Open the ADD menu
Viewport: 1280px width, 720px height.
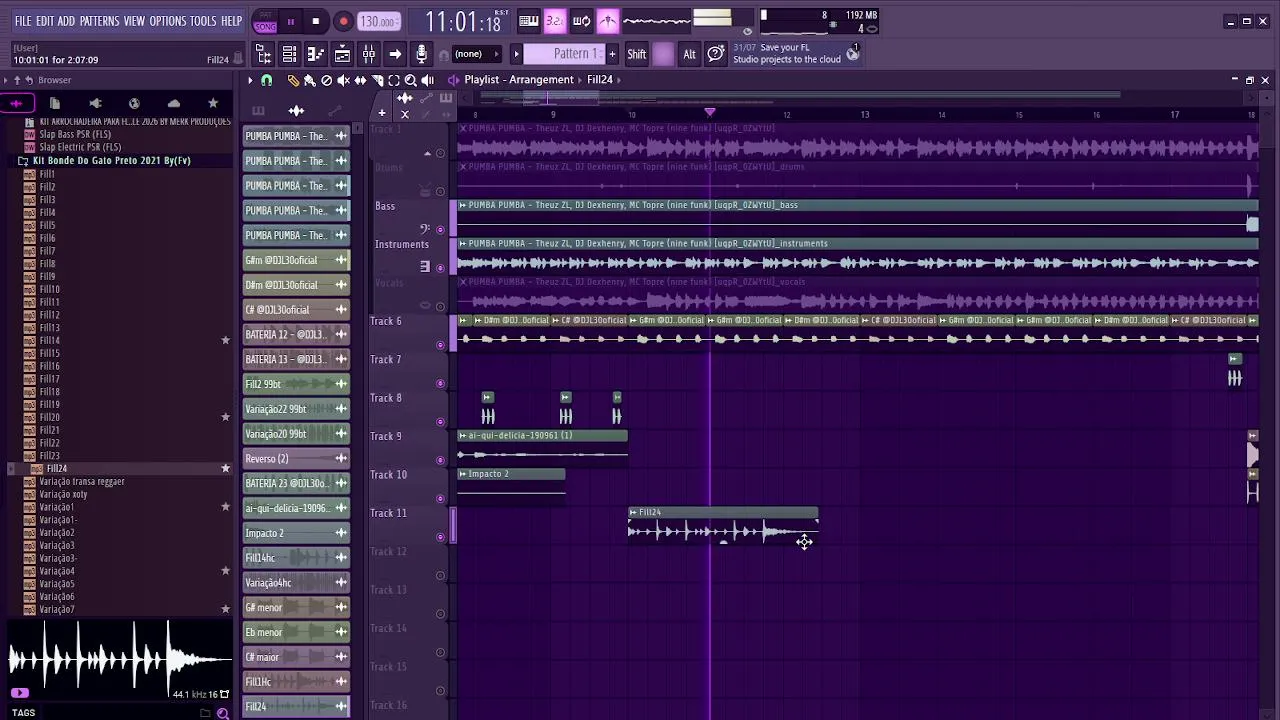[x=66, y=21]
